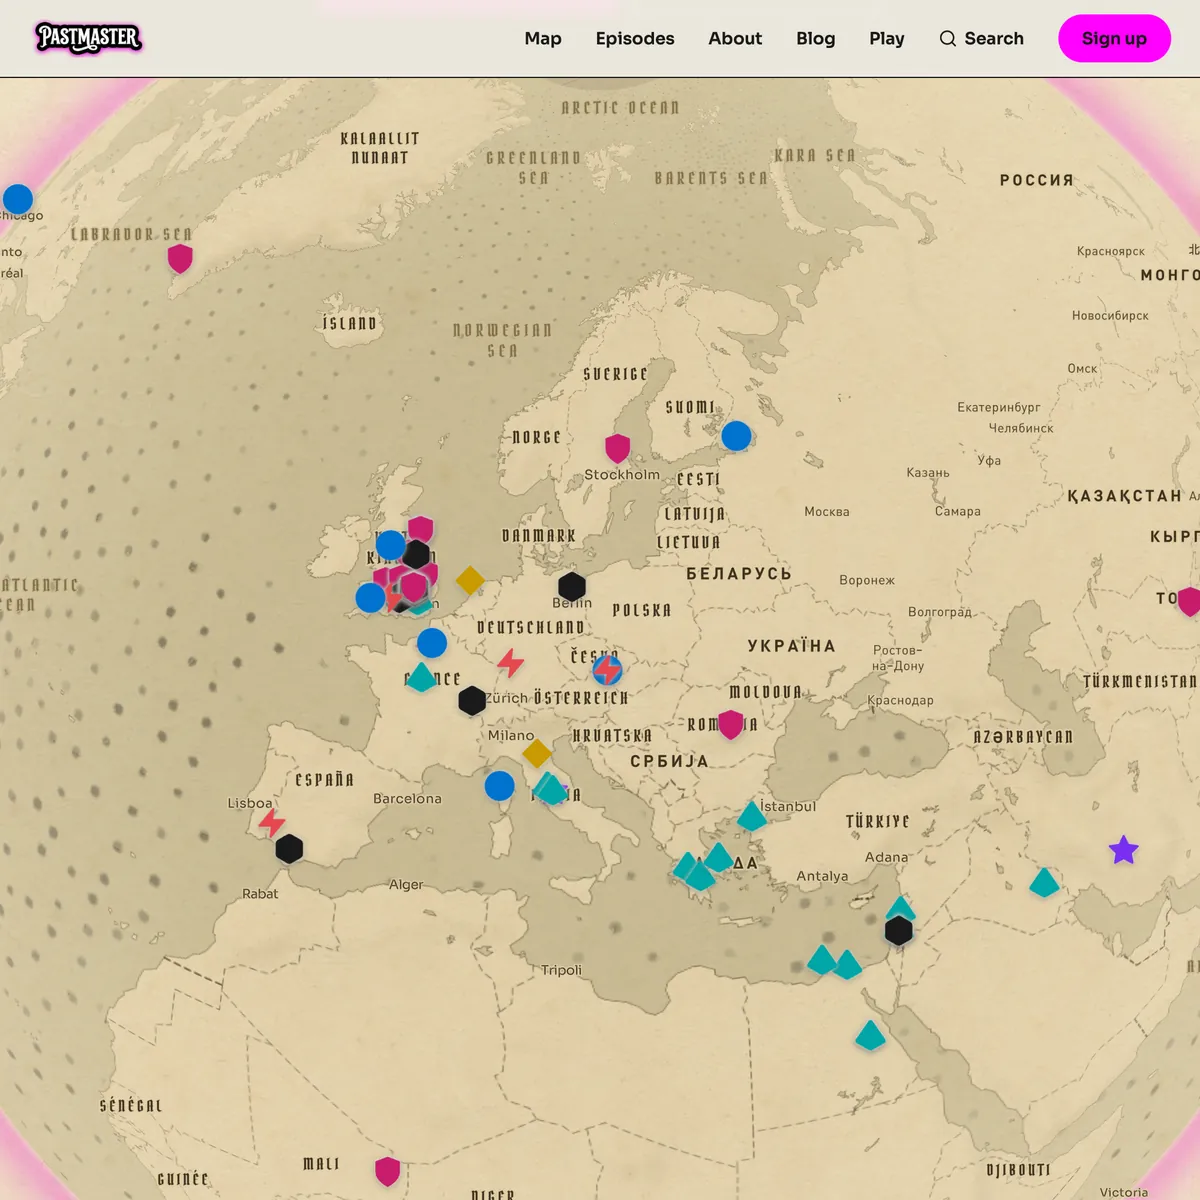Click the Москва city label
Screen dimensions: 1200x1200
pos(827,512)
